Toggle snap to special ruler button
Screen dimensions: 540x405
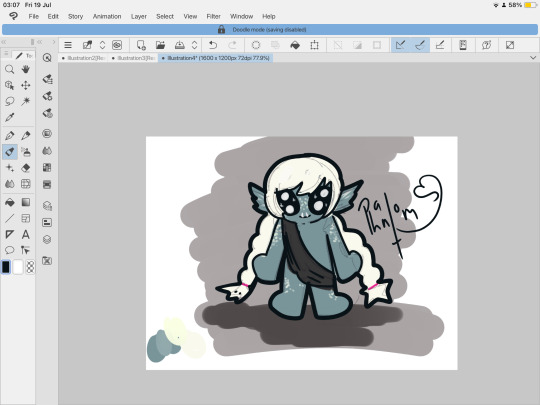[x=420, y=45]
